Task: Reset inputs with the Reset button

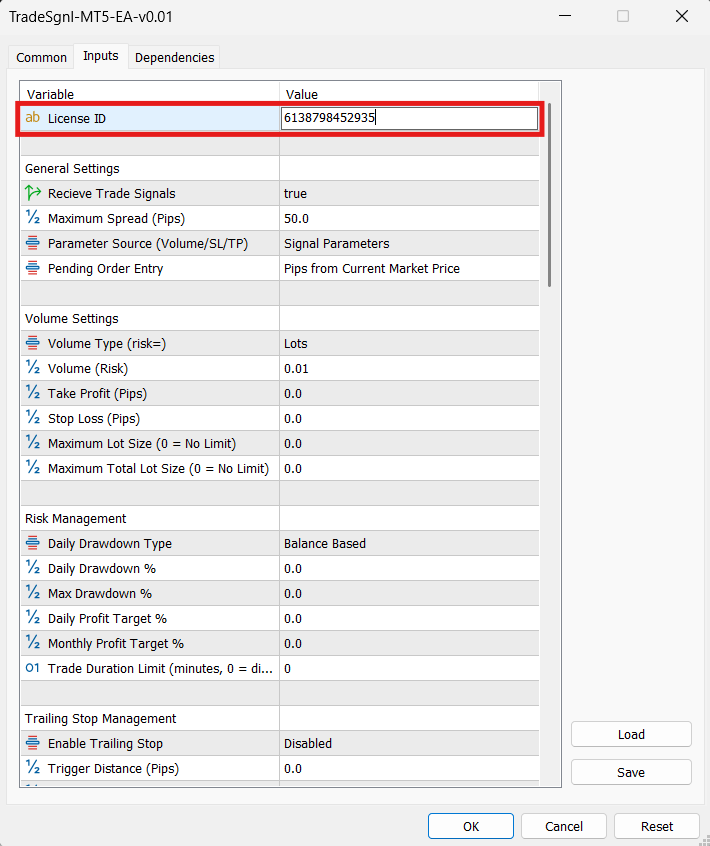Action: click(657, 826)
